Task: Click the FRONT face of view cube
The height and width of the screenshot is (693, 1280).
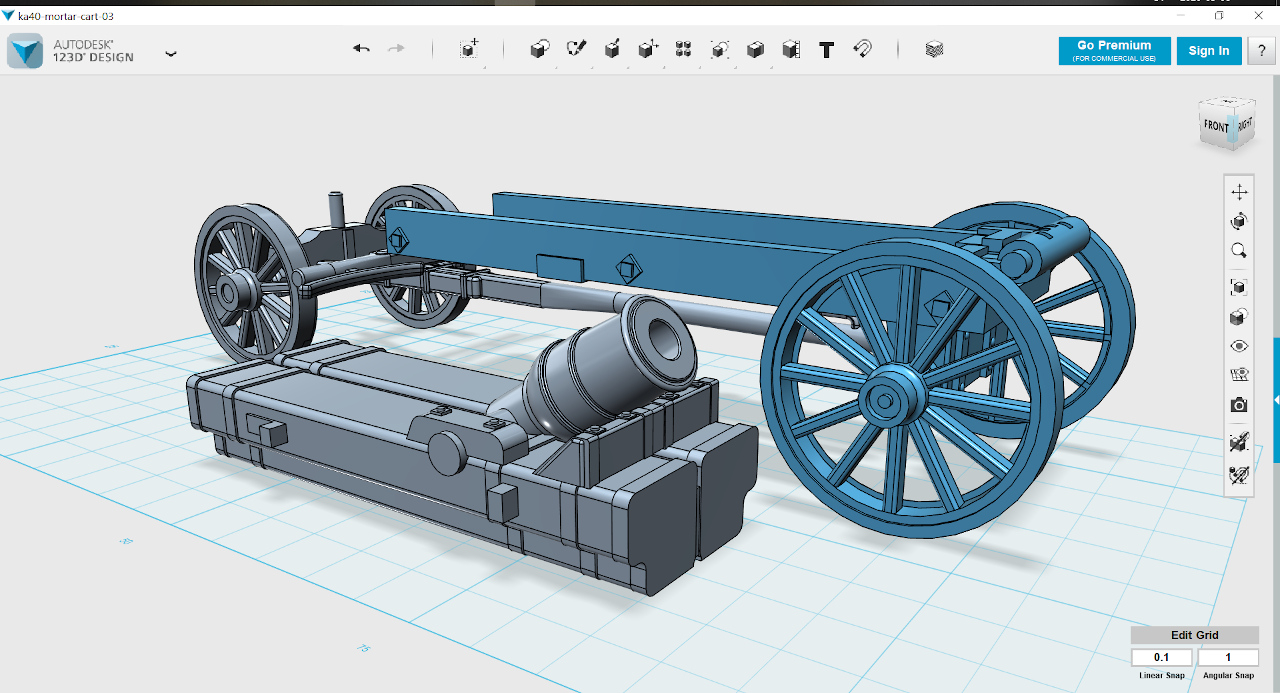Action: pos(1216,127)
